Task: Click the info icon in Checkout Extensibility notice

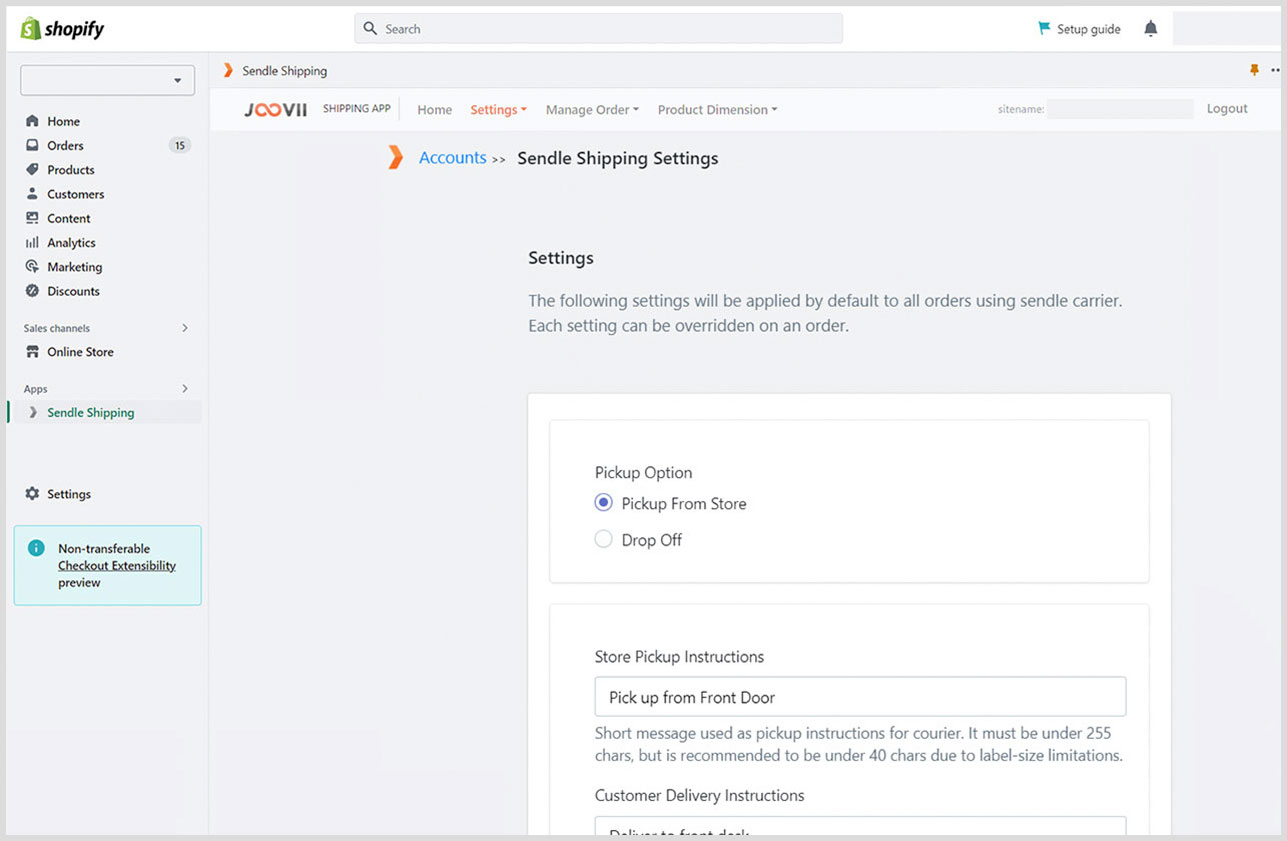Action: 36,548
